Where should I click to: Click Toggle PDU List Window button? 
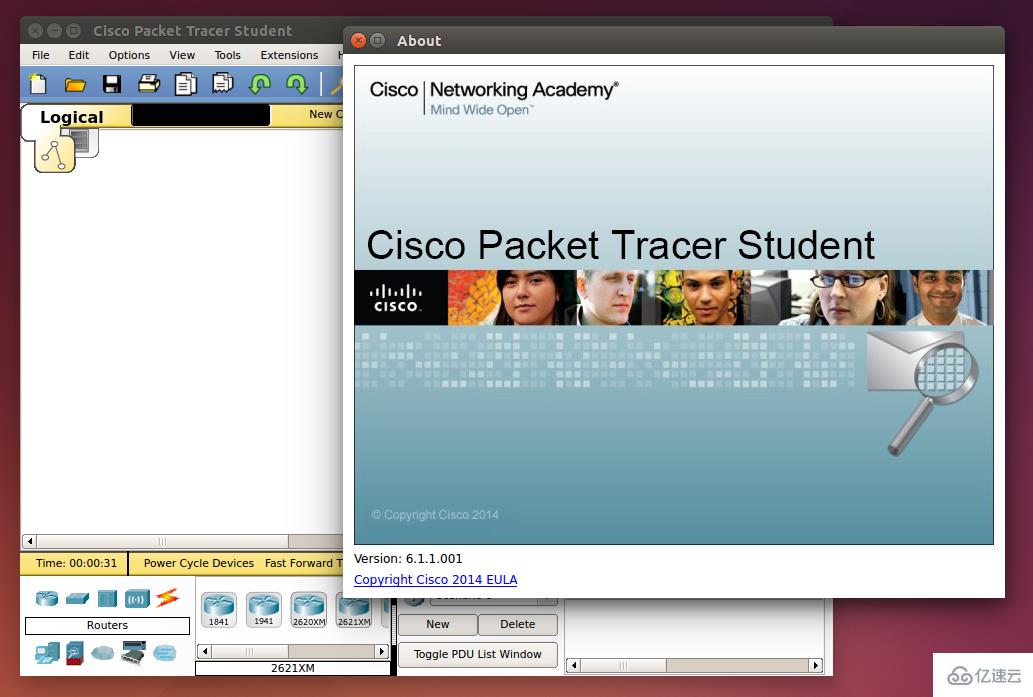click(478, 654)
